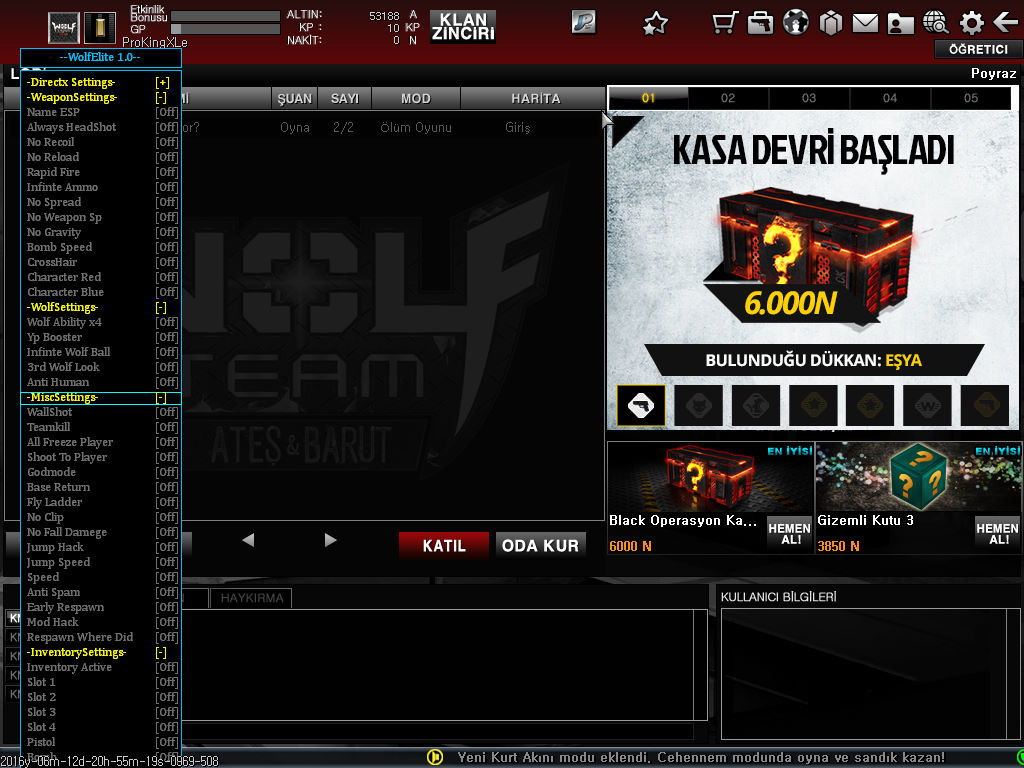Switch to banner tab 04
The height and width of the screenshot is (768, 1024).
[890, 98]
